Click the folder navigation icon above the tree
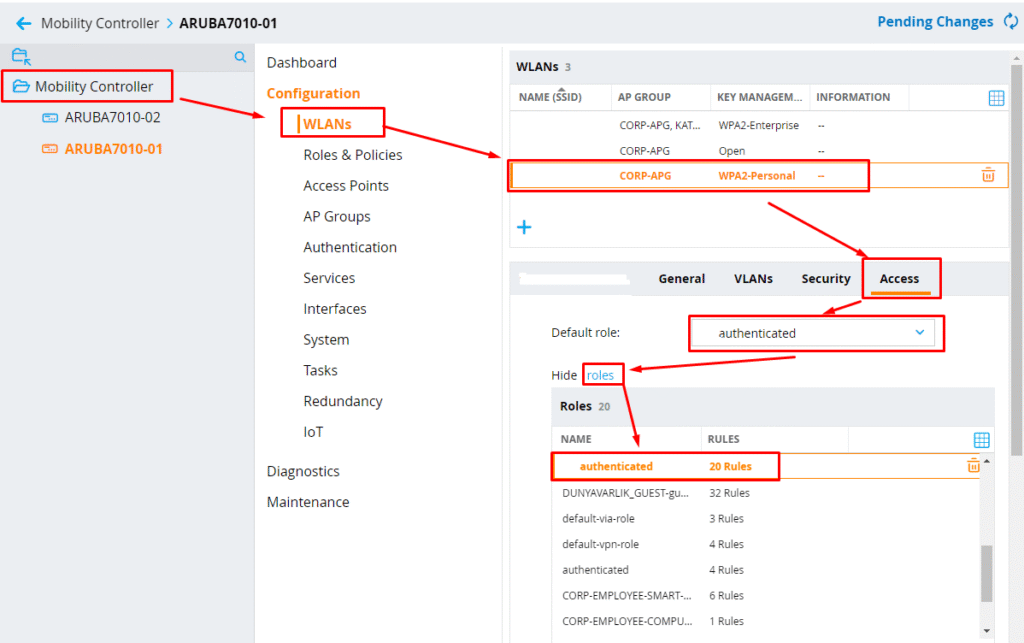The width and height of the screenshot is (1024, 643). (x=21, y=57)
